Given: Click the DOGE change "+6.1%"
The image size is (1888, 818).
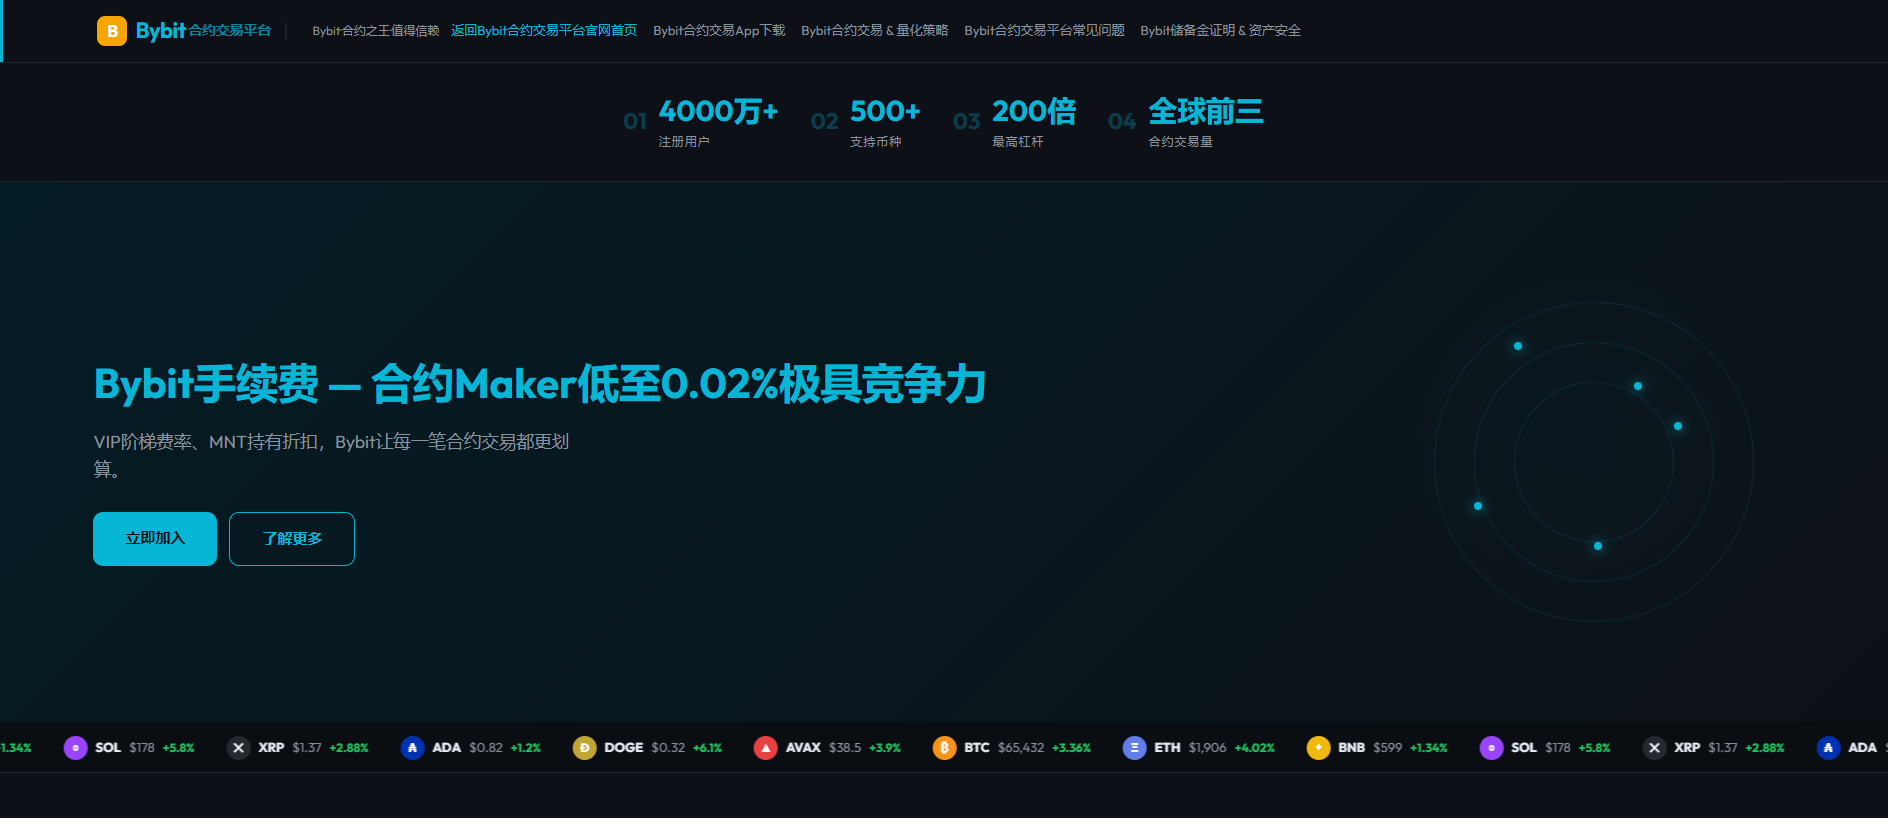Looking at the screenshot, I should 707,748.
